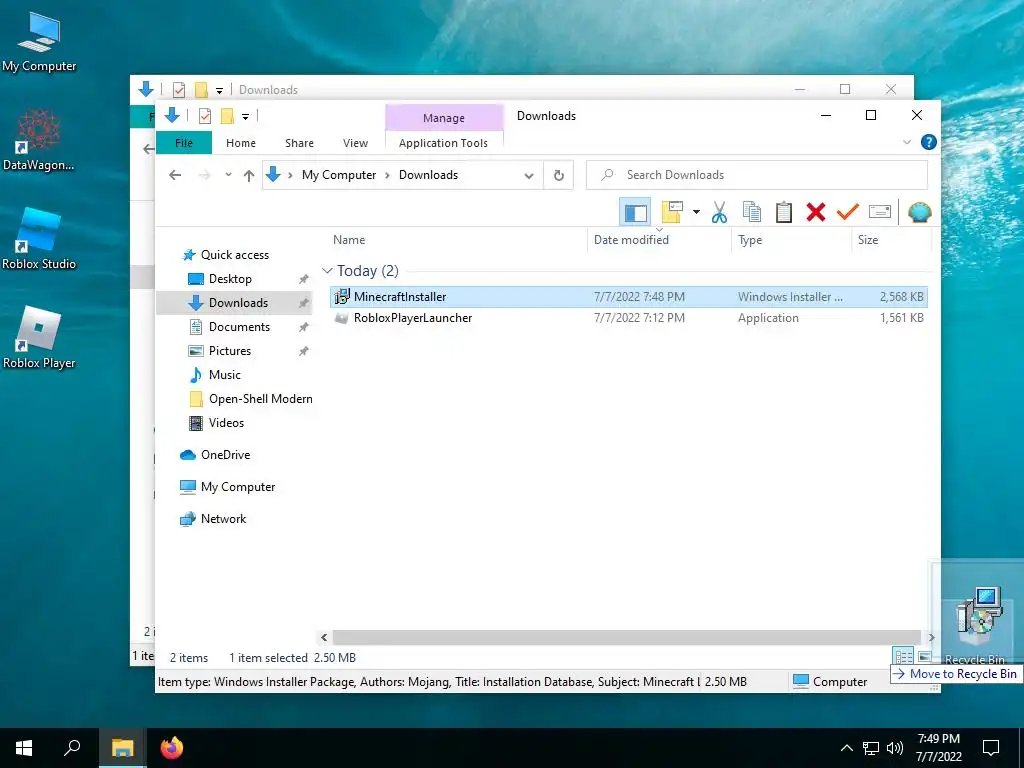The width and height of the screenshot is (1024, 768).
Task: Click the Copy toolbar icon
Action: click(x=752, y=212)
